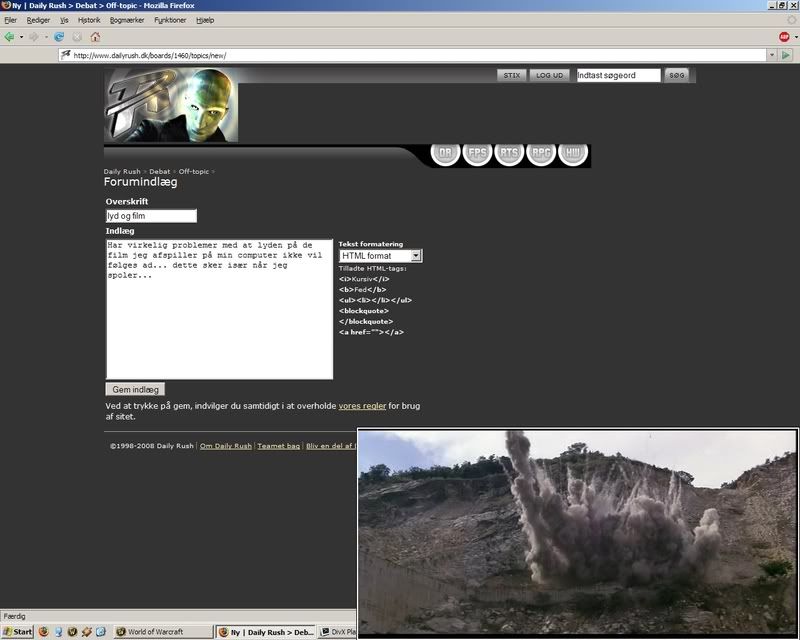Open the RTS section icon
The image size is (800, 640).
point(509,153)
